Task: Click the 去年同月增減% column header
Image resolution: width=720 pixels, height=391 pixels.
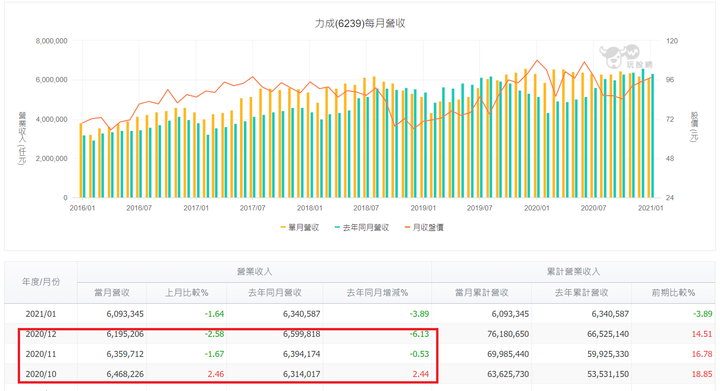Action: (x=377, y=293)
